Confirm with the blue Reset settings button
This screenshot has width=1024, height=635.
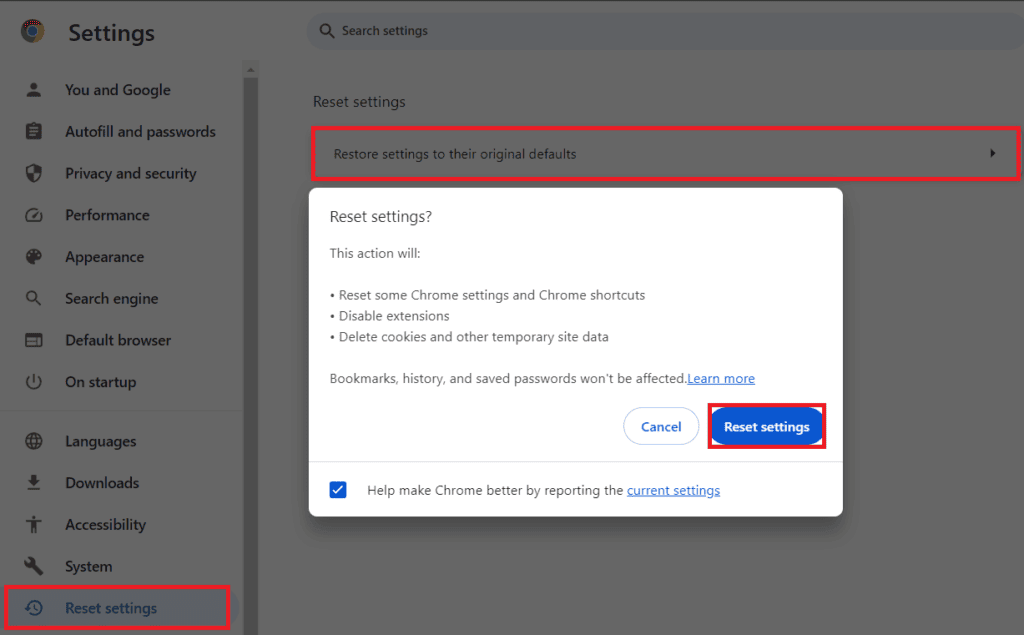(x=767, y=427)
